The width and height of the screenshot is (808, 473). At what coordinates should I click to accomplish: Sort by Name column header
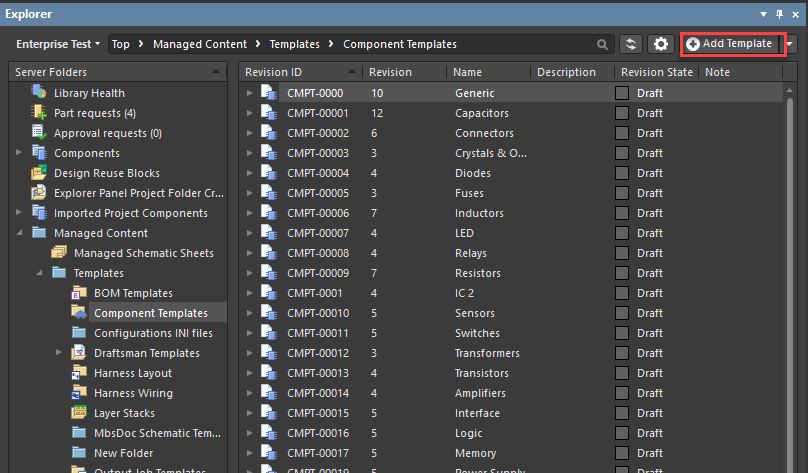tap(488, 72)
